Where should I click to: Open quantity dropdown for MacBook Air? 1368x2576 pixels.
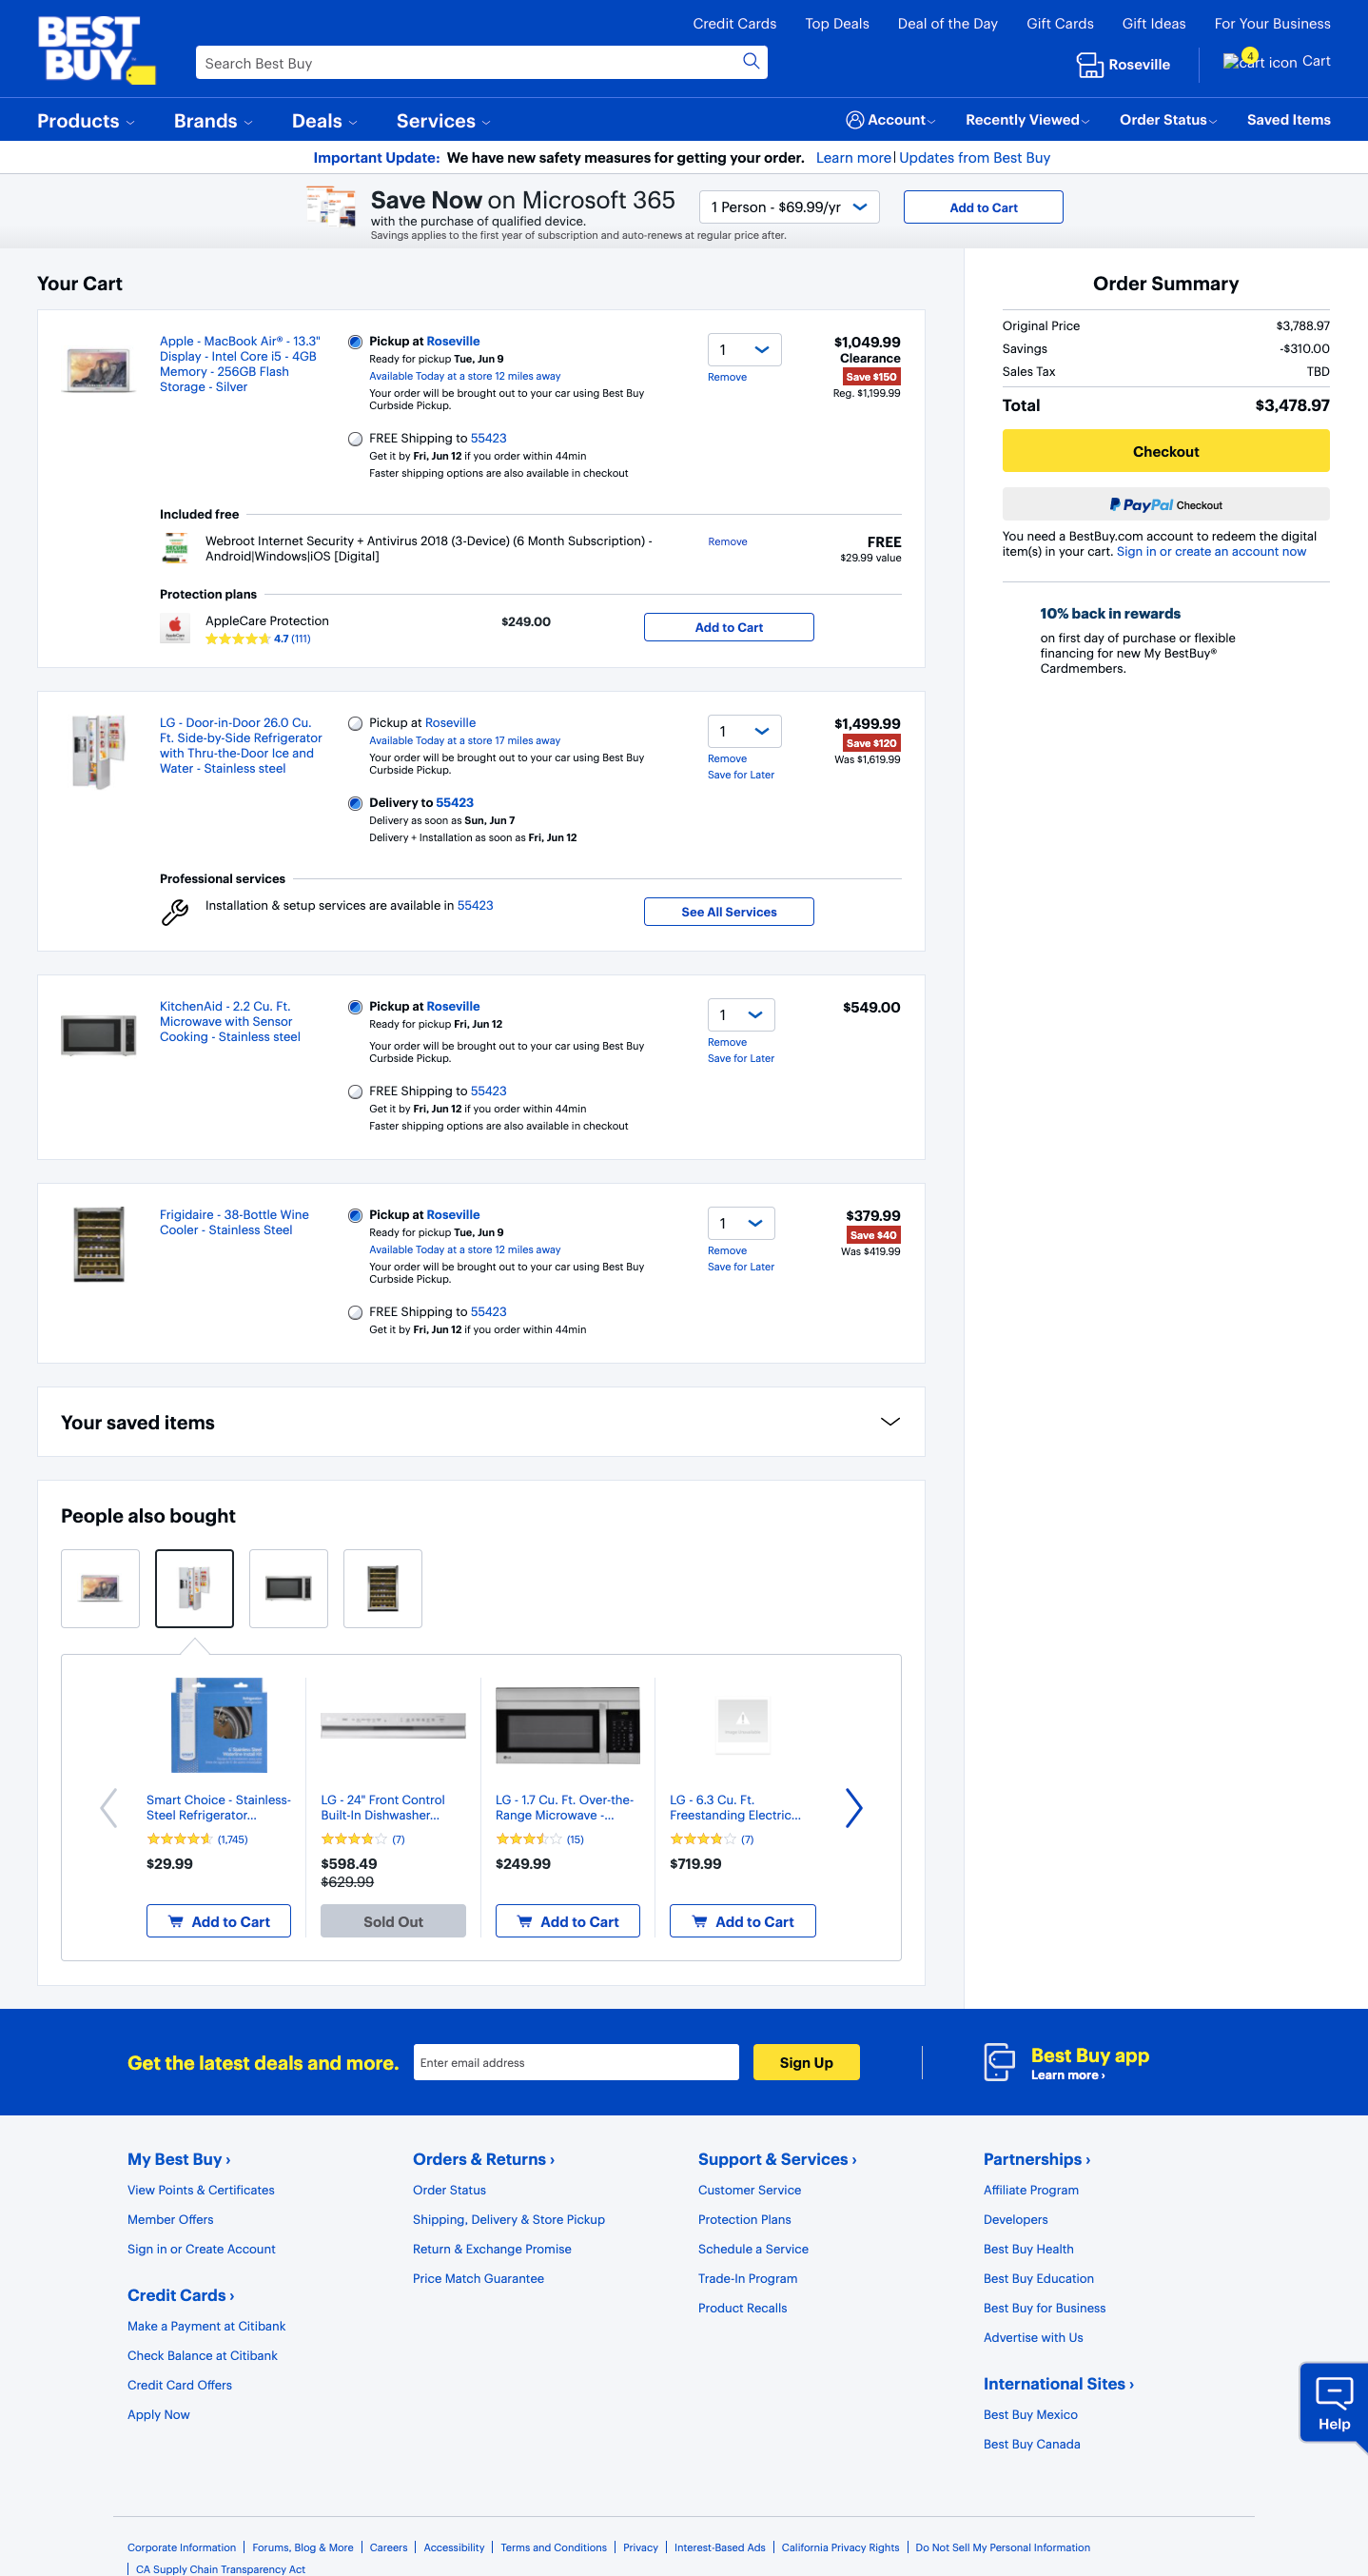pyautogui.click(x=744, y=350)
